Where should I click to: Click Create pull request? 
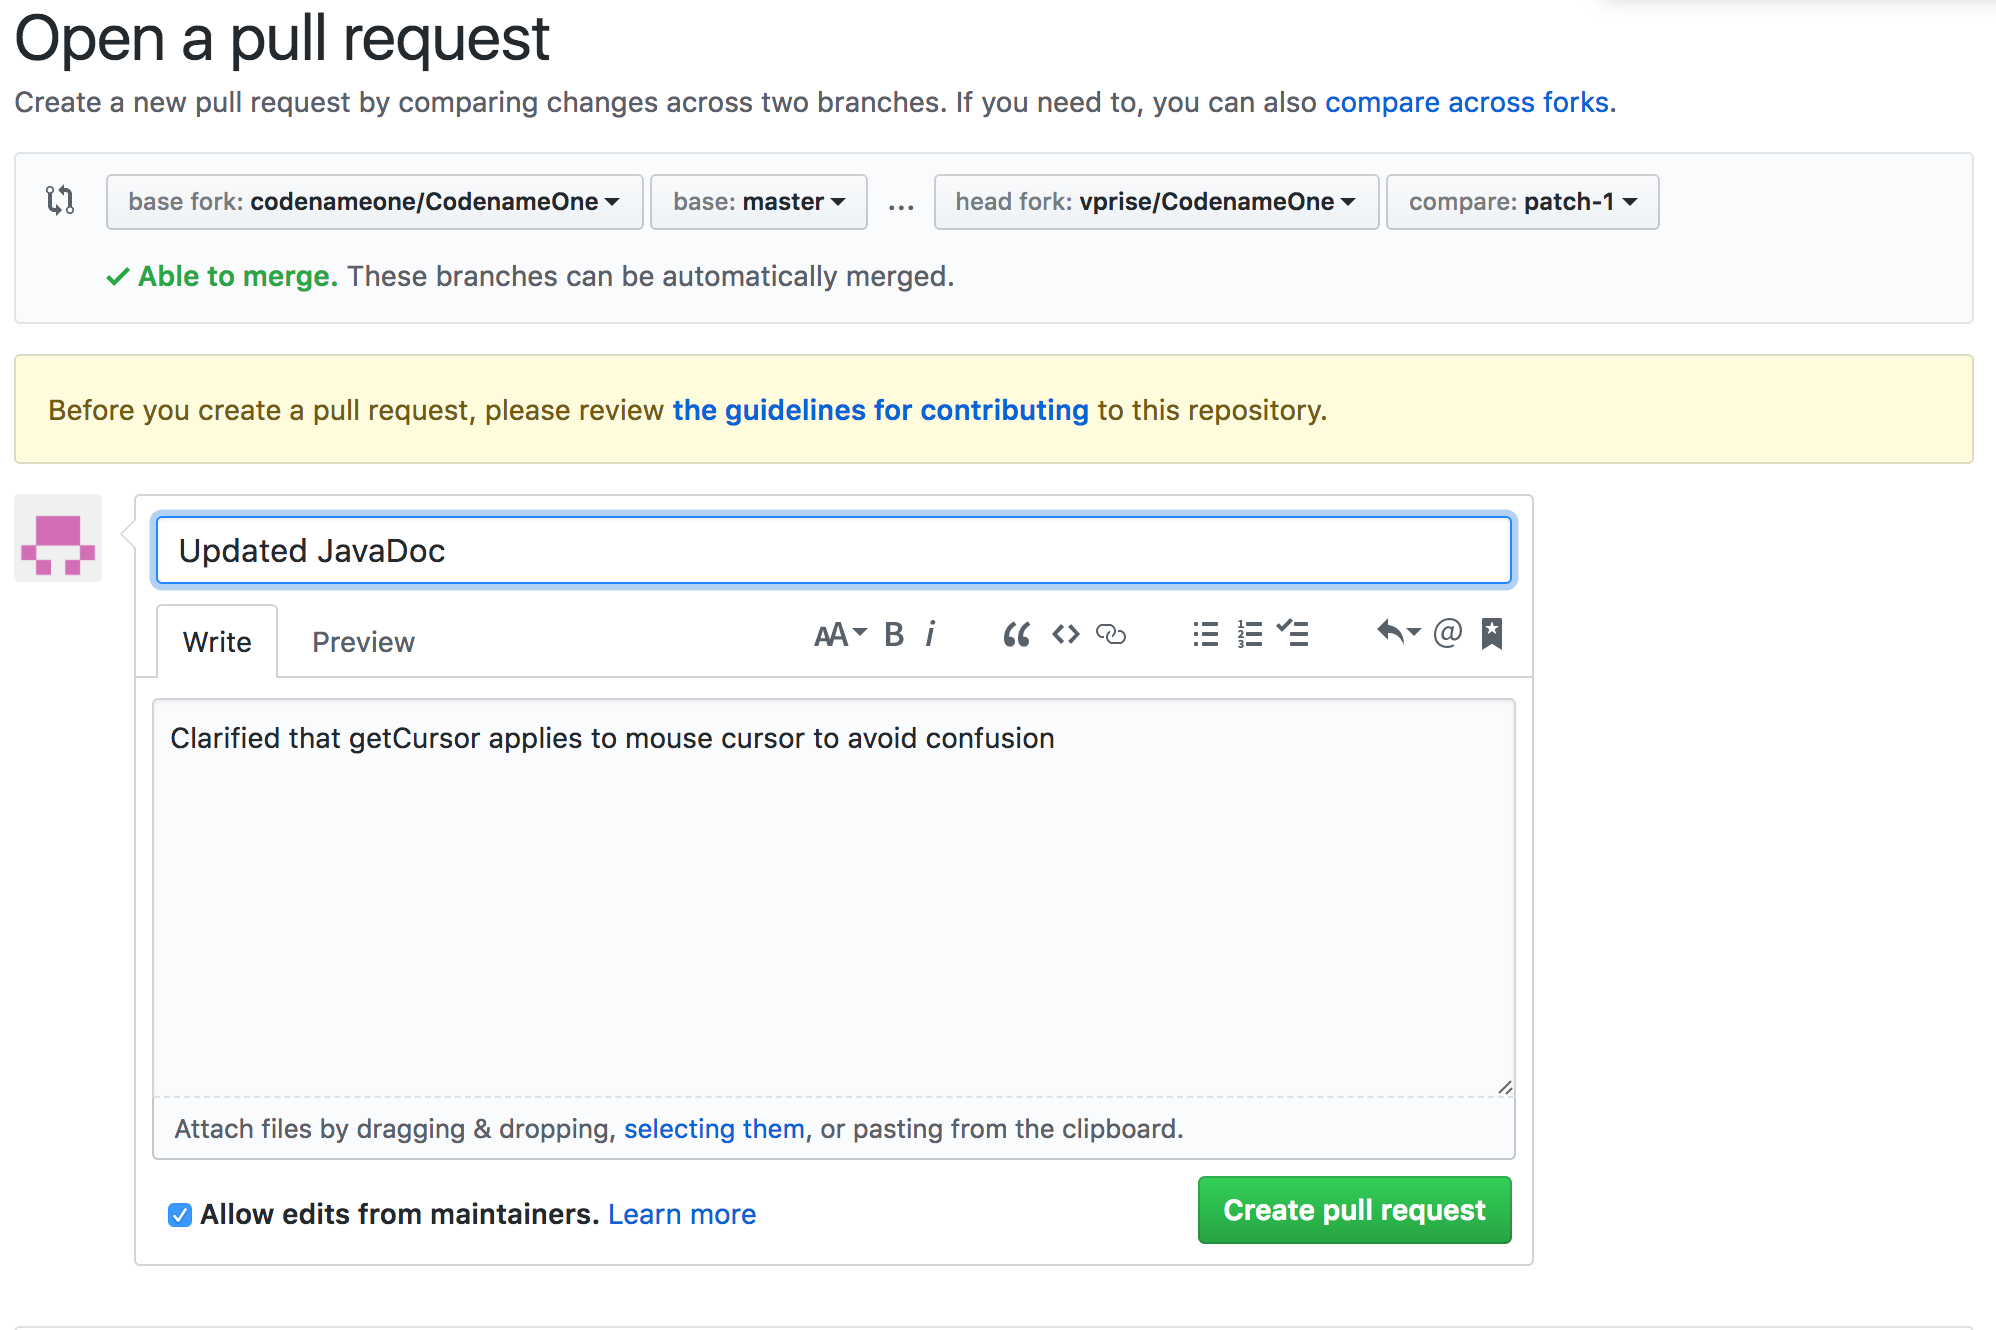[1353, 1210]
